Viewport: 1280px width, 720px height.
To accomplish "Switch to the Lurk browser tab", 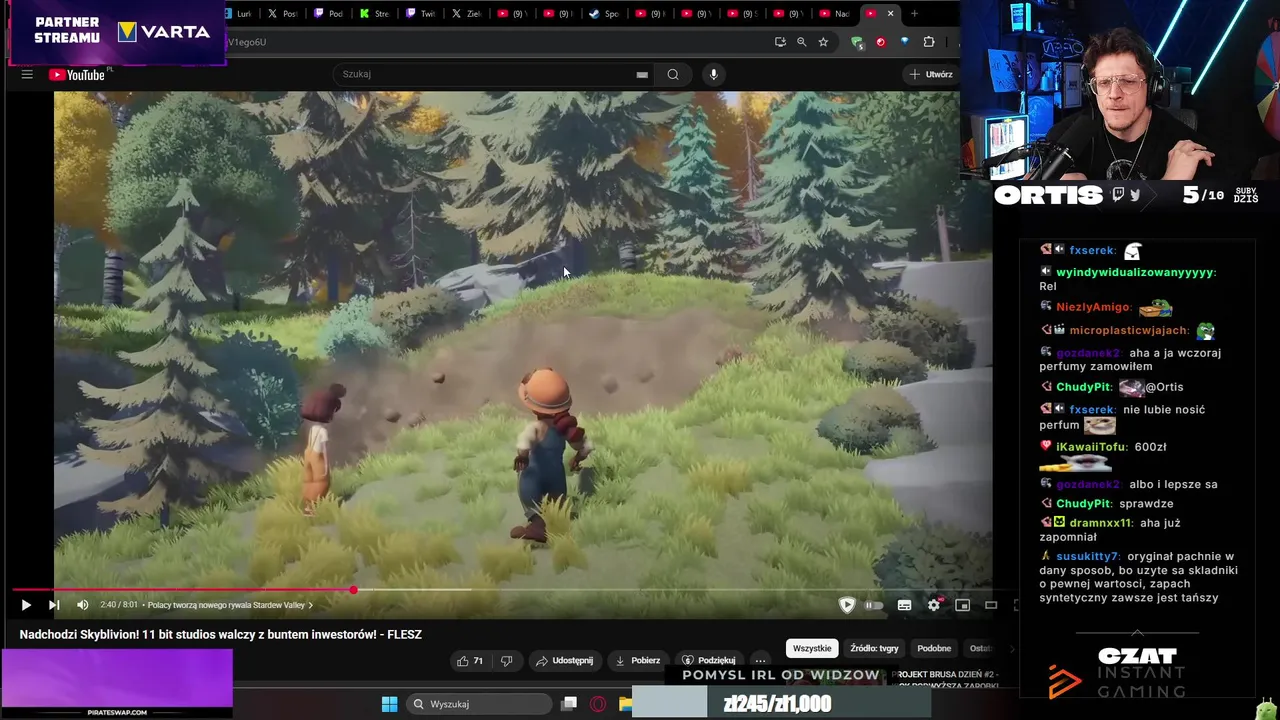I will pos(238,14).
